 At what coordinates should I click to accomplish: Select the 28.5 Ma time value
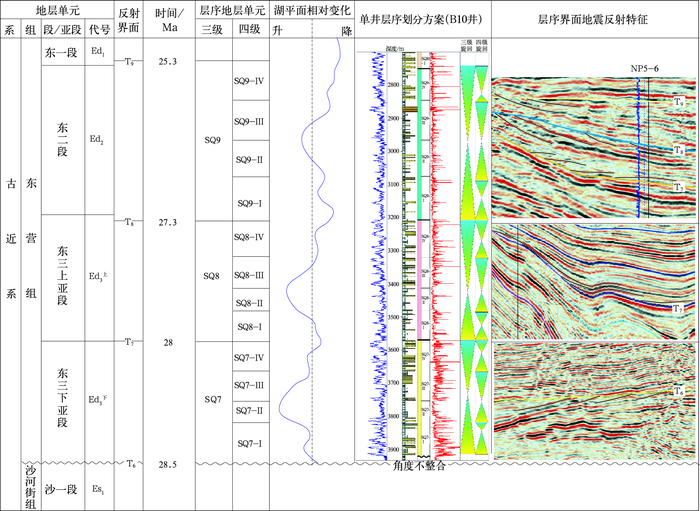[x=167, y=465]
